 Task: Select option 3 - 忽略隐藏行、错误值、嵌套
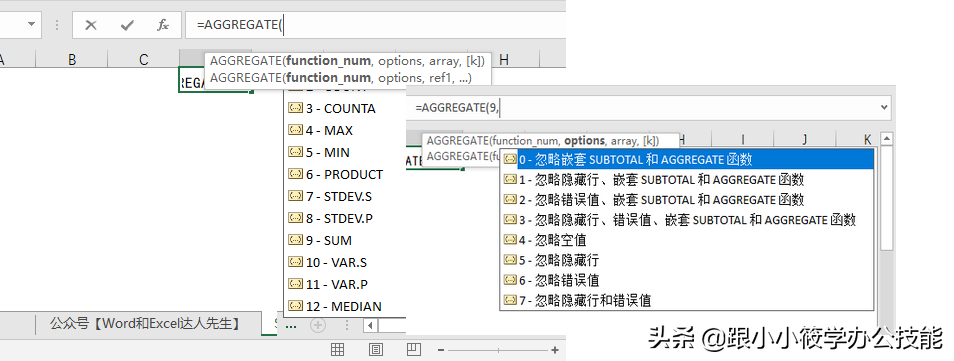coord(687,220)
